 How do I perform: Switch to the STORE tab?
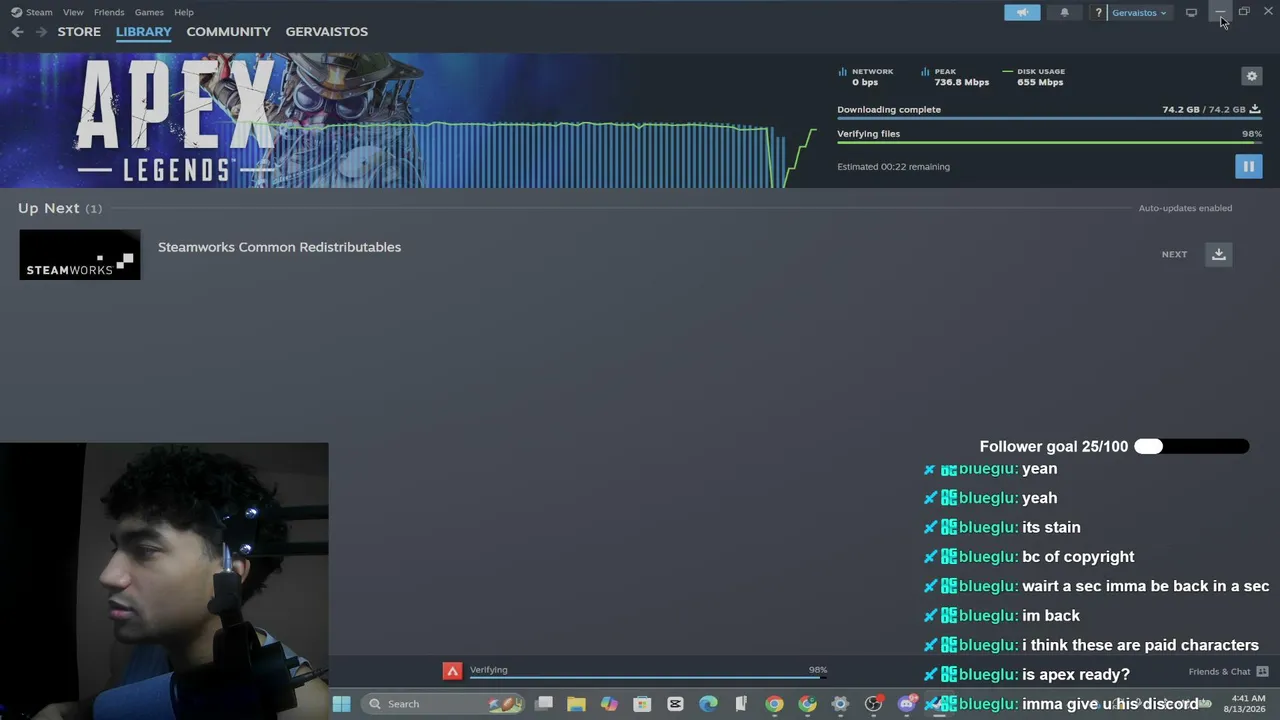pos(79,32)
